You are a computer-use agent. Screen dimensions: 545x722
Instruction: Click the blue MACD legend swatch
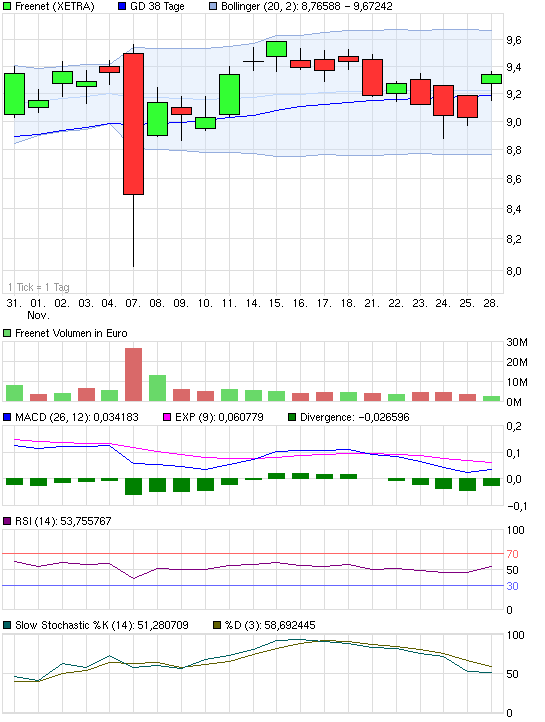click(7, 417)
